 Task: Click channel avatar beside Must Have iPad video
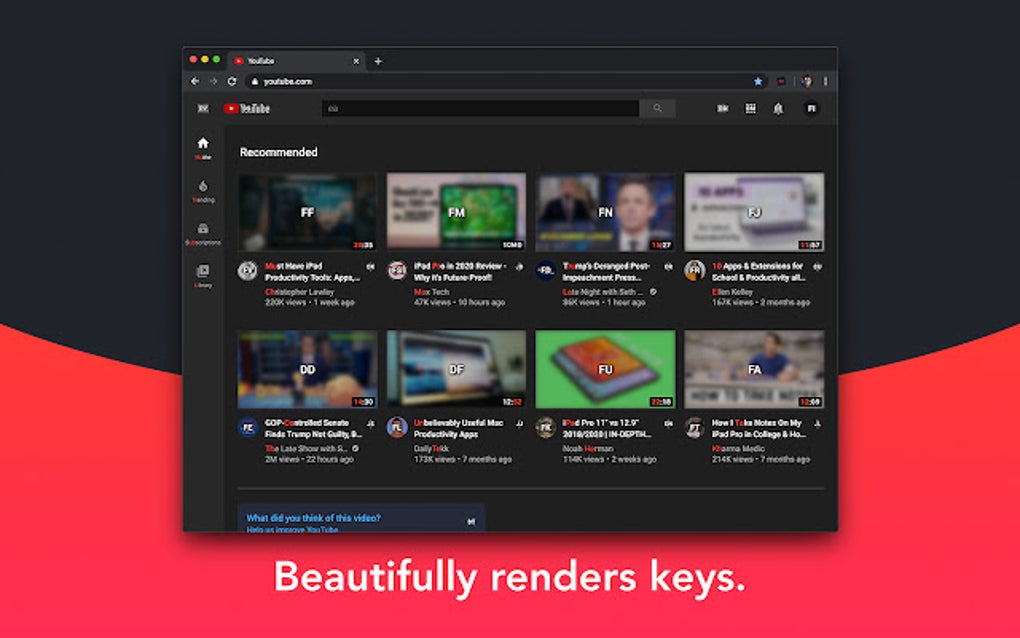click(247, 271)
